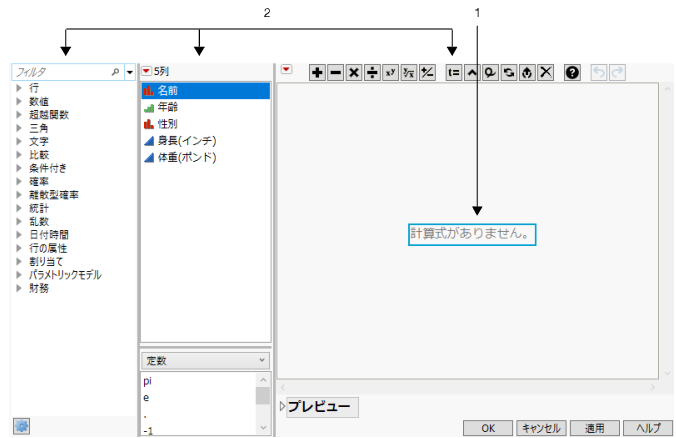The height and width of the screenshot is (438, 676).
Task: Click the magnifier icon in filter box
Action: (x=115, y=72)
